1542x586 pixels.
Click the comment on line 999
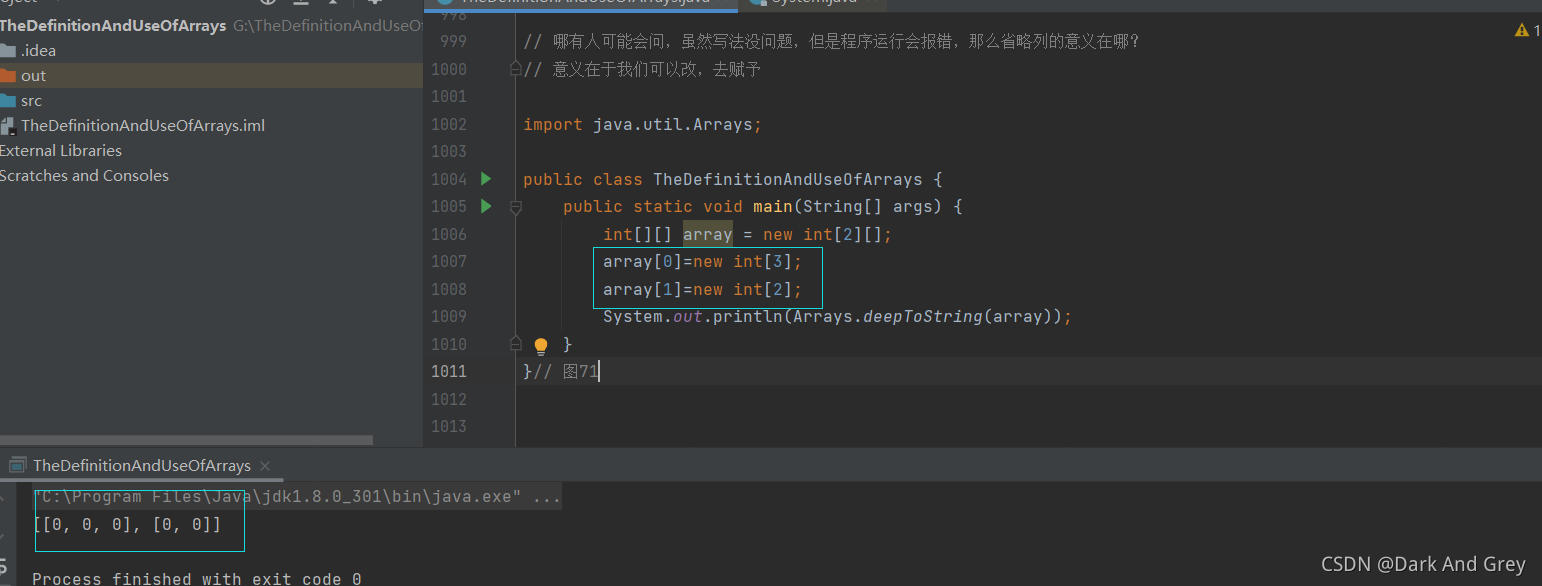pos(832,42)
